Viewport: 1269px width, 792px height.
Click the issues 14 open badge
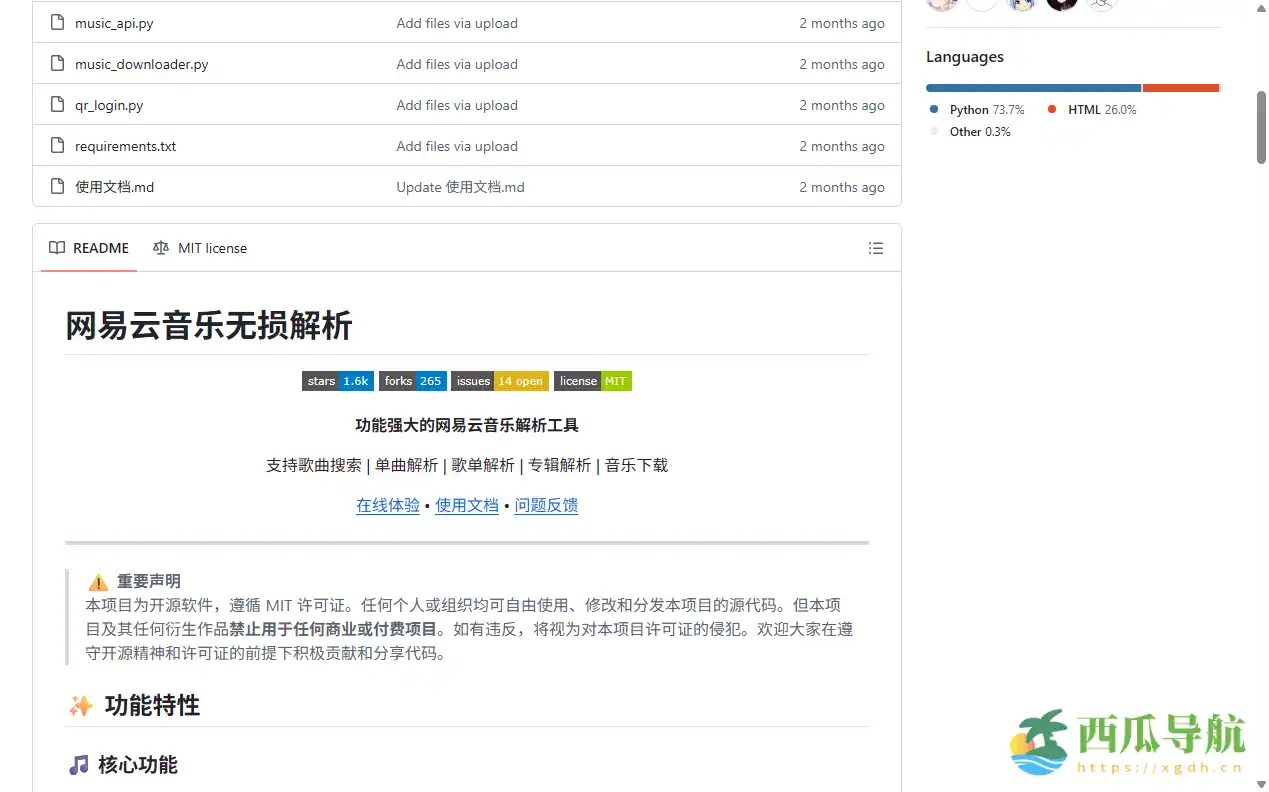click(x=499, y=380)
